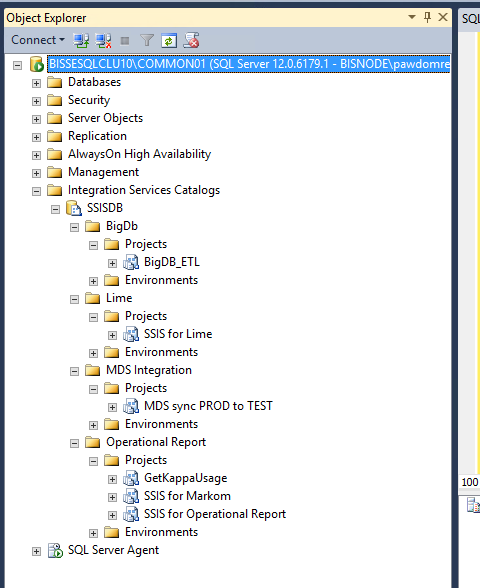The height and width of the screenshot is (588, 480).
Task: Collapse Projects under Operational Report
Action: coord(93,461)
